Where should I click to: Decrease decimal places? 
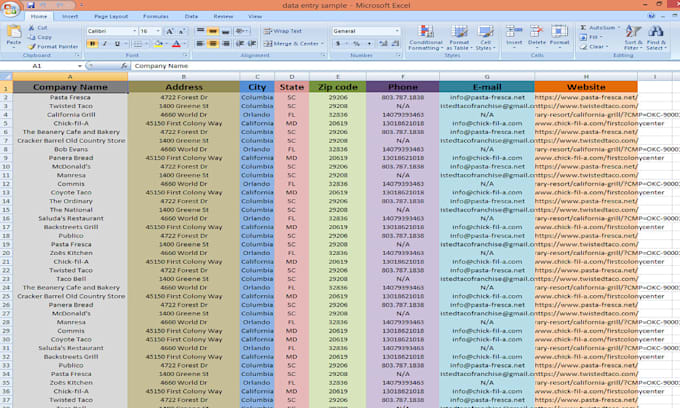click(395, 43)
